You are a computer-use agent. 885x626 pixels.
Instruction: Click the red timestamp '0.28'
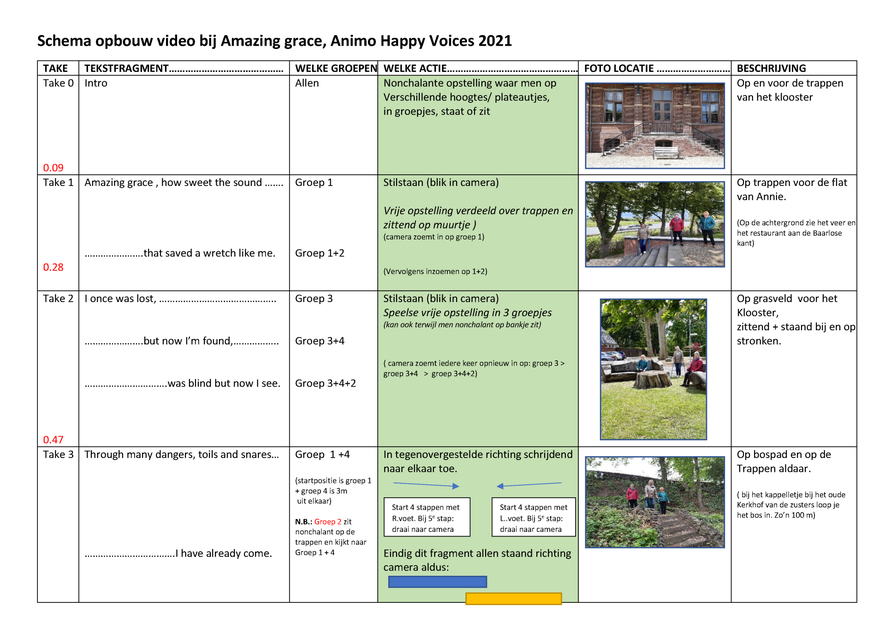click(x=53, y=267)
